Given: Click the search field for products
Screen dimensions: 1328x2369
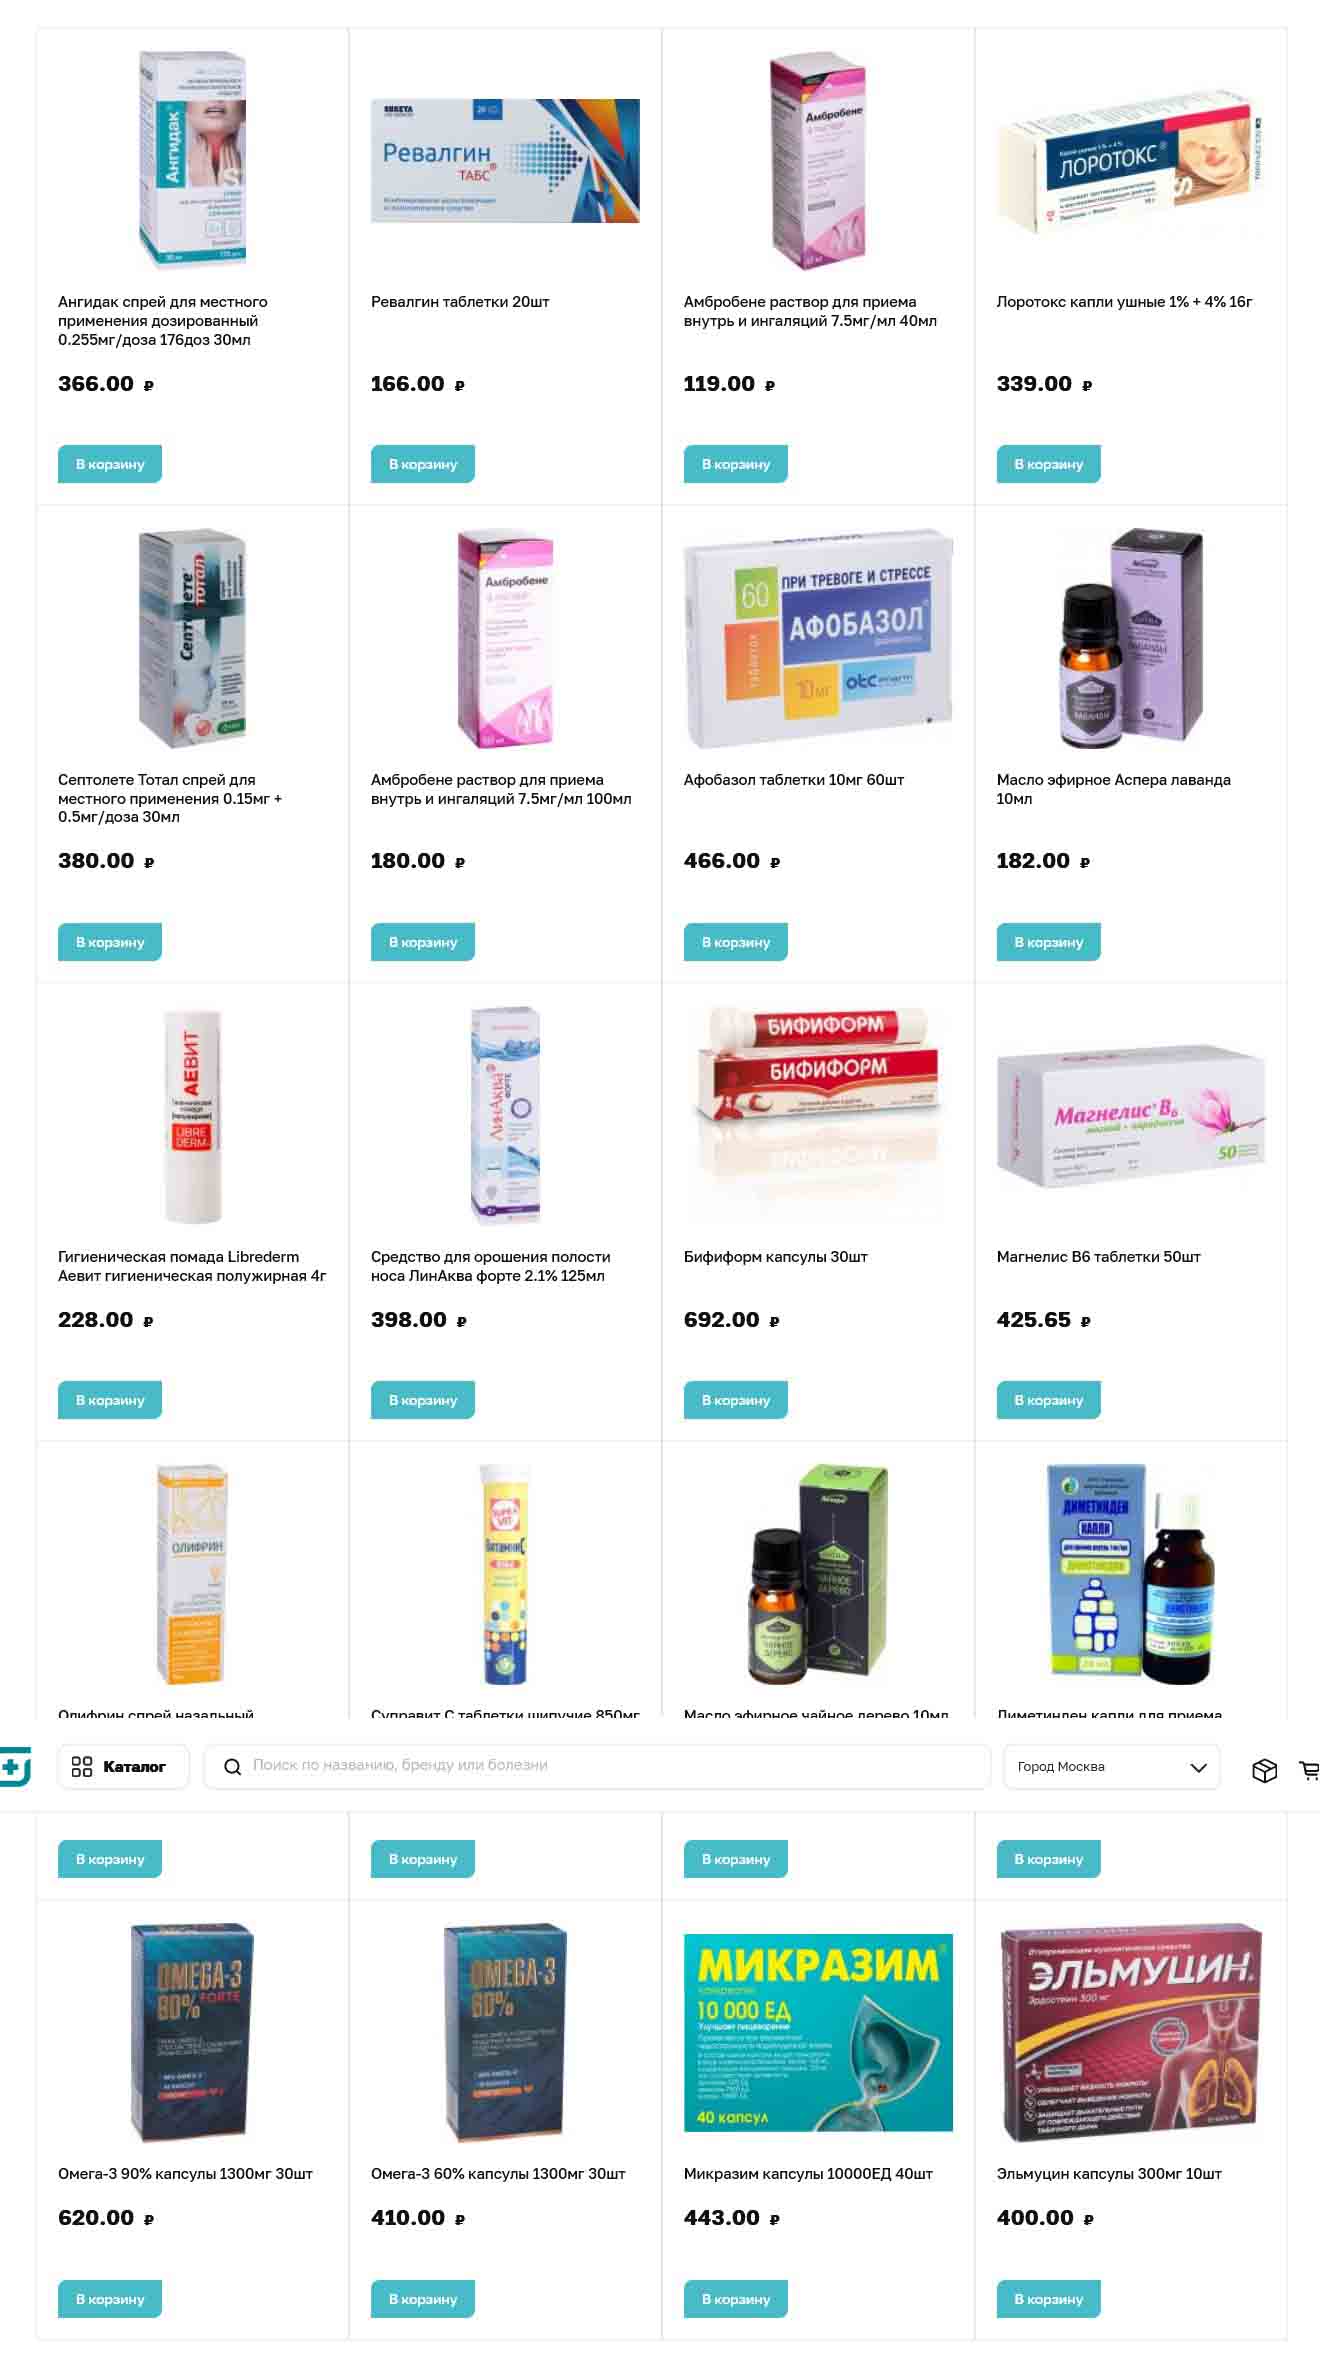Looking at the screenshot, I should pos(597,1766).
